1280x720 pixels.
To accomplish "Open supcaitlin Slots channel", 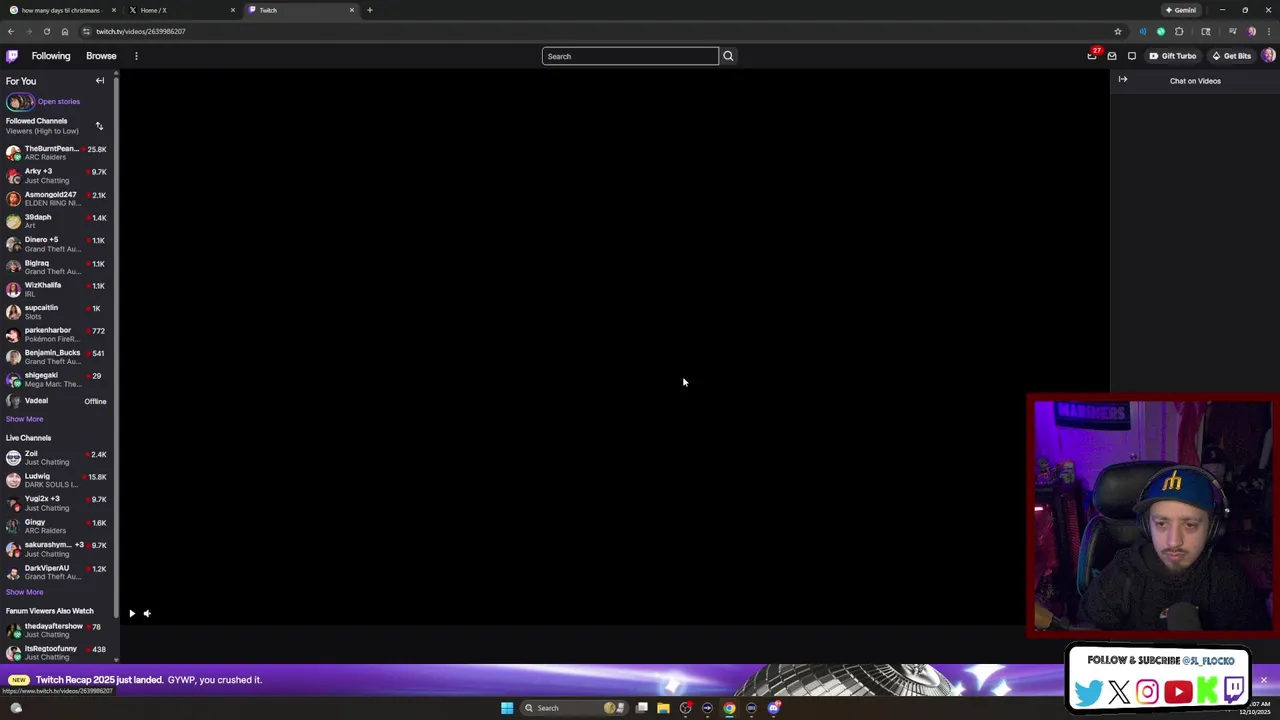I will point(57,312).
